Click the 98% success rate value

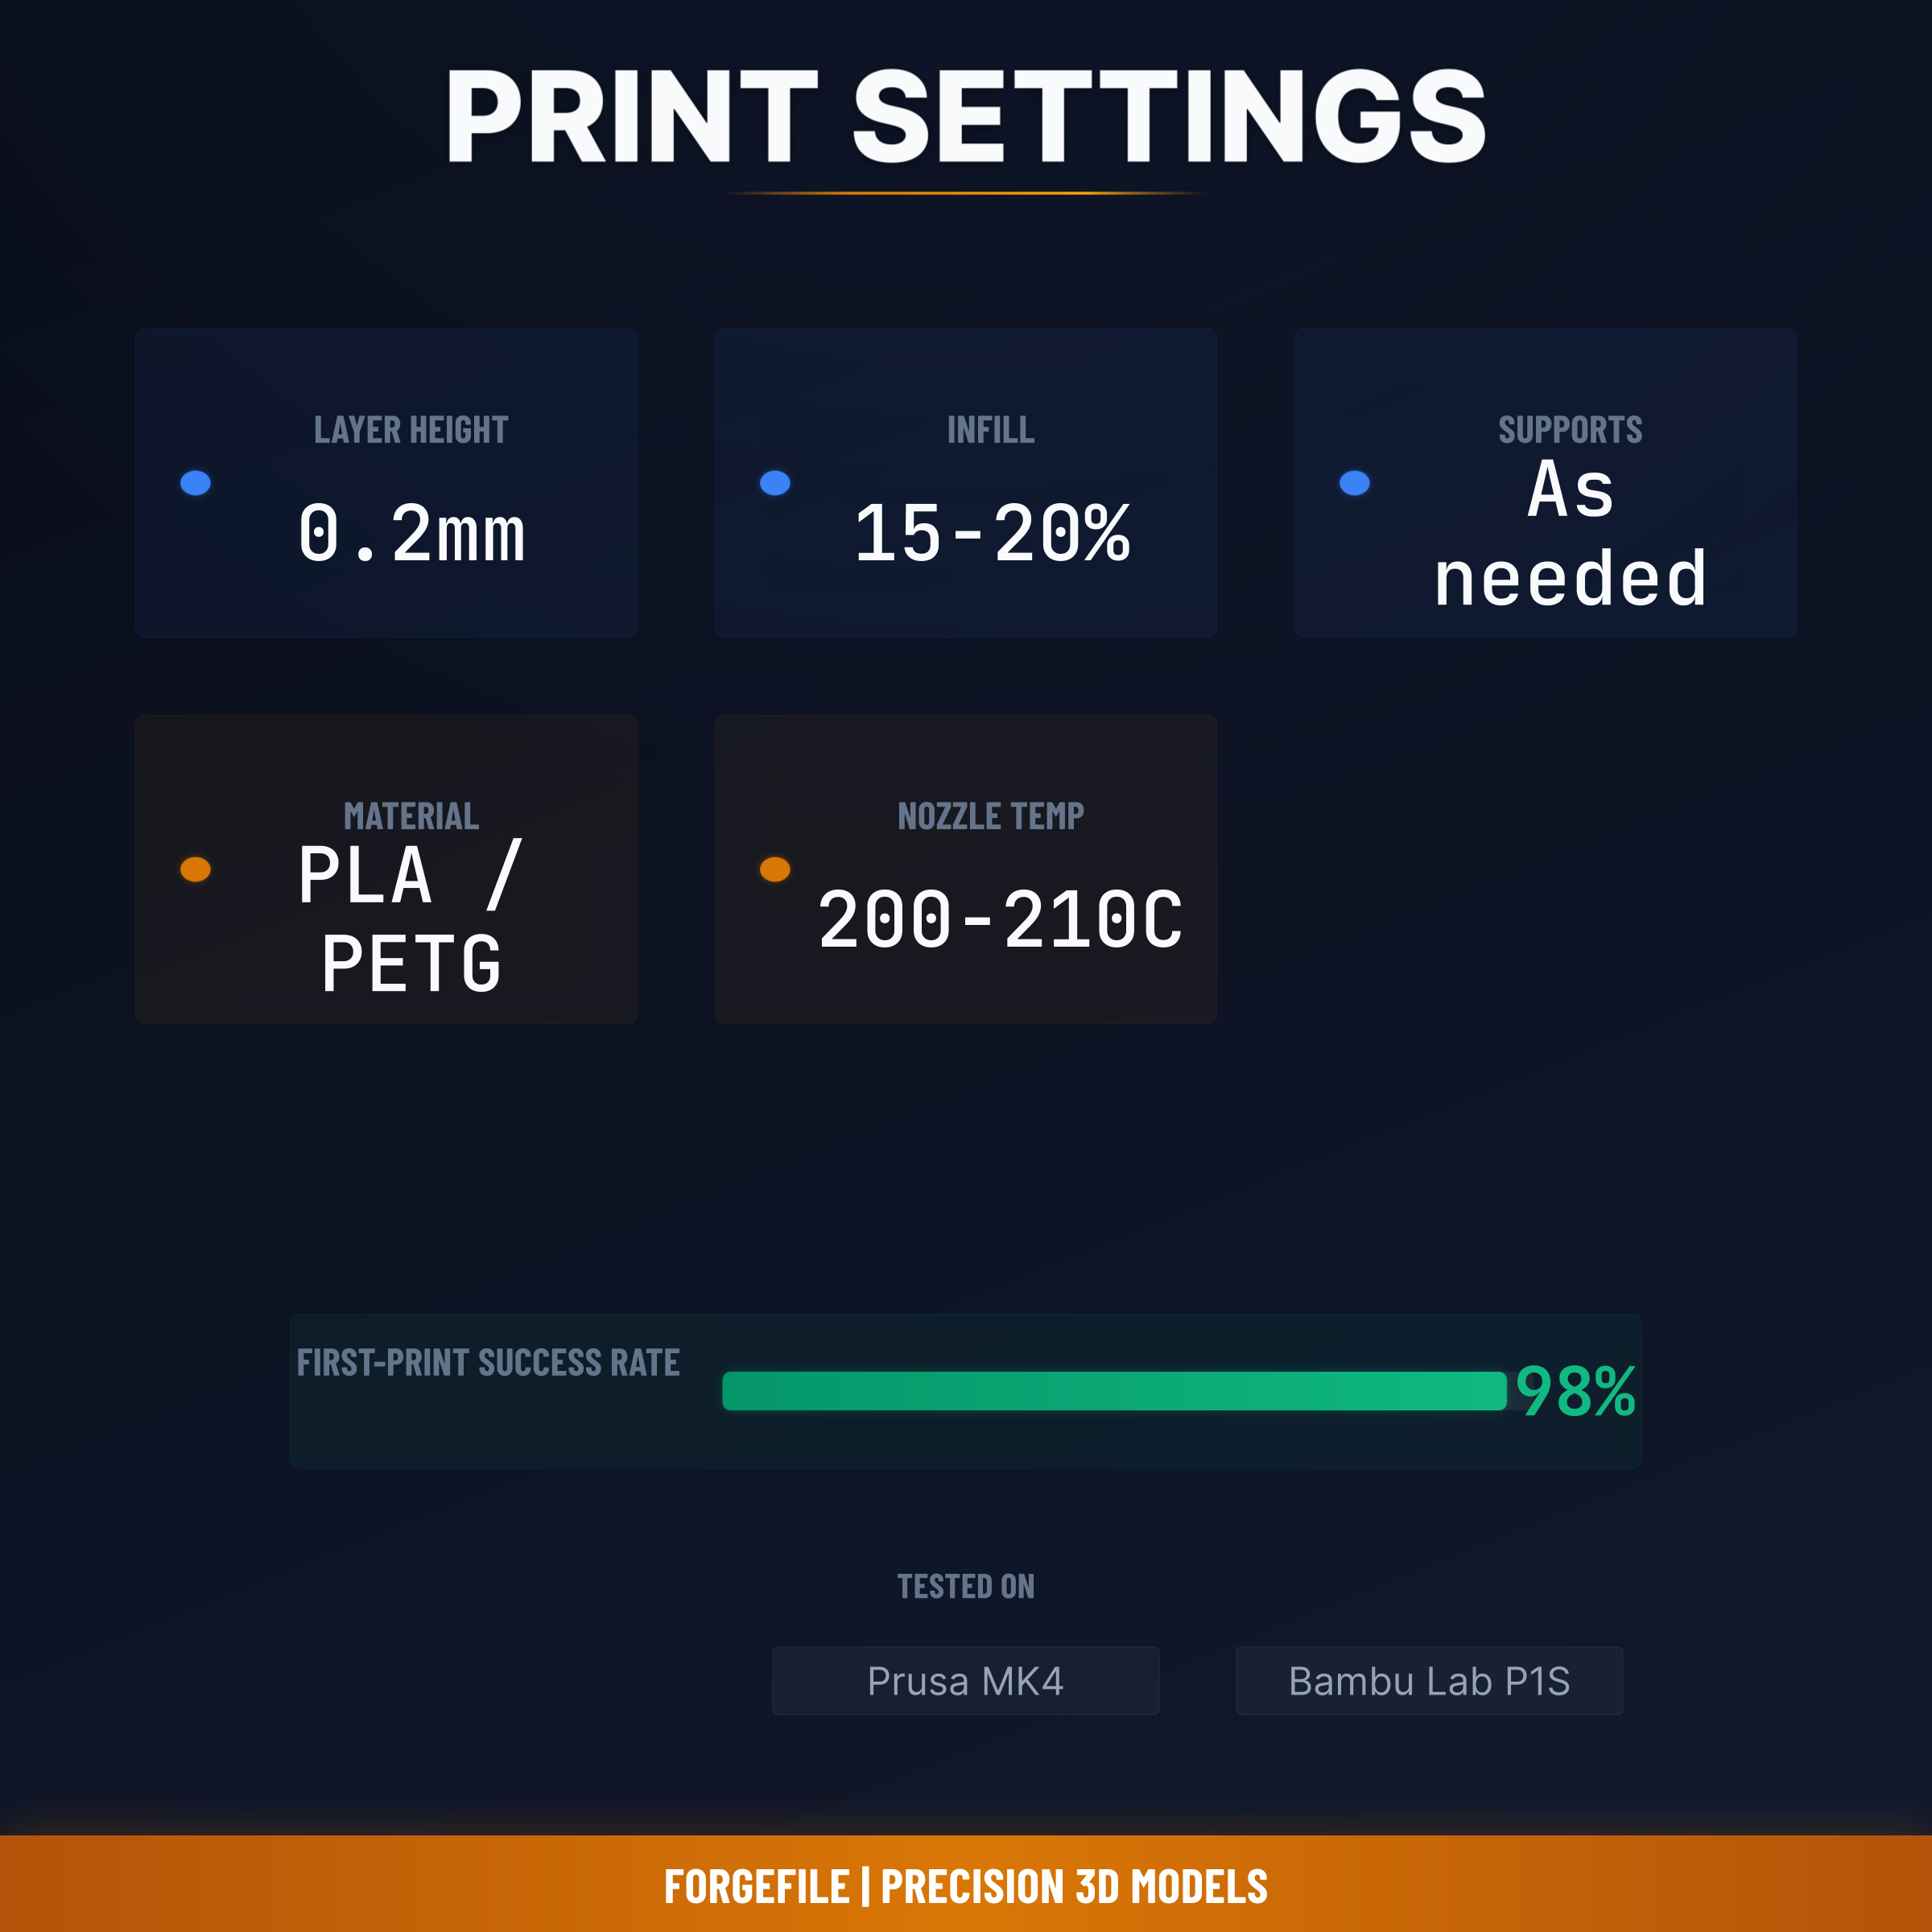click(1575, 1391)
